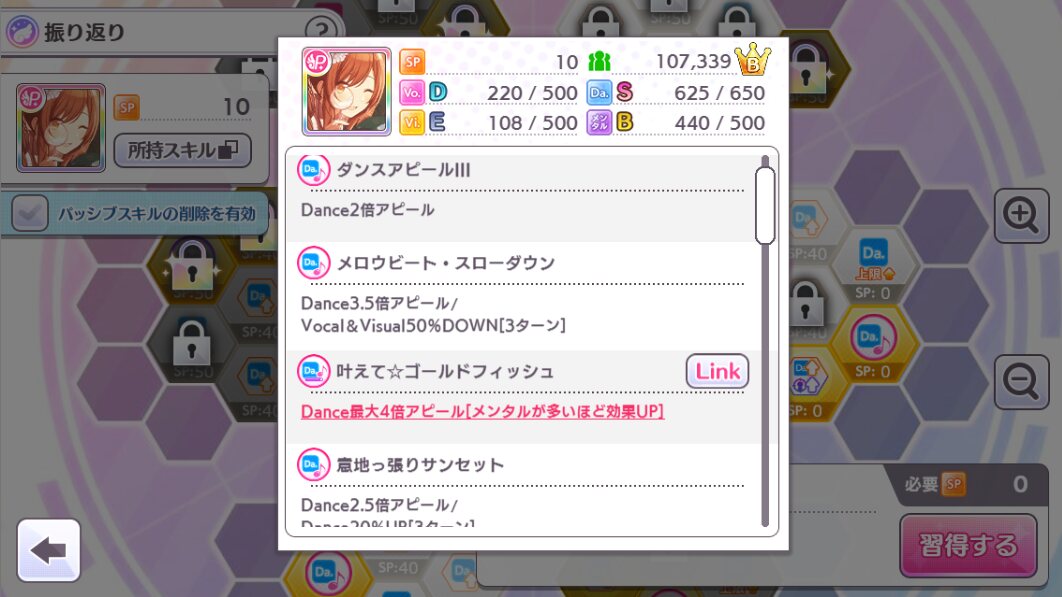Tap the green fans count icon

click(x=599, y=61)
